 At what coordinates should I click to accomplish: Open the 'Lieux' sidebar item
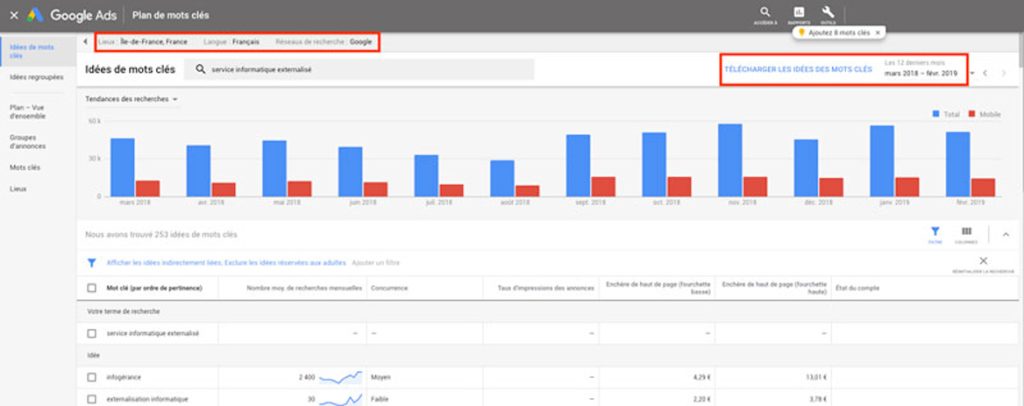[x=18, y=189]
